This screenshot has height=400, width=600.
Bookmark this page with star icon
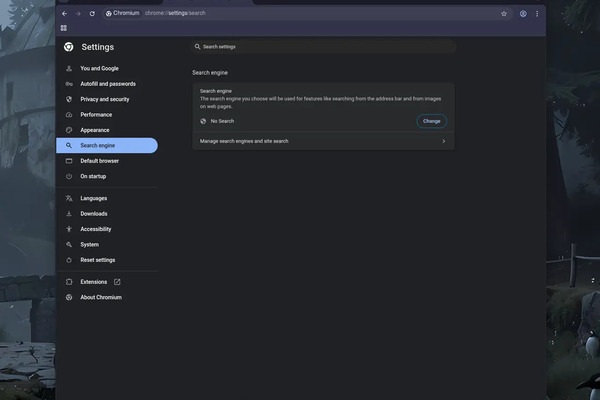point(504,13)
